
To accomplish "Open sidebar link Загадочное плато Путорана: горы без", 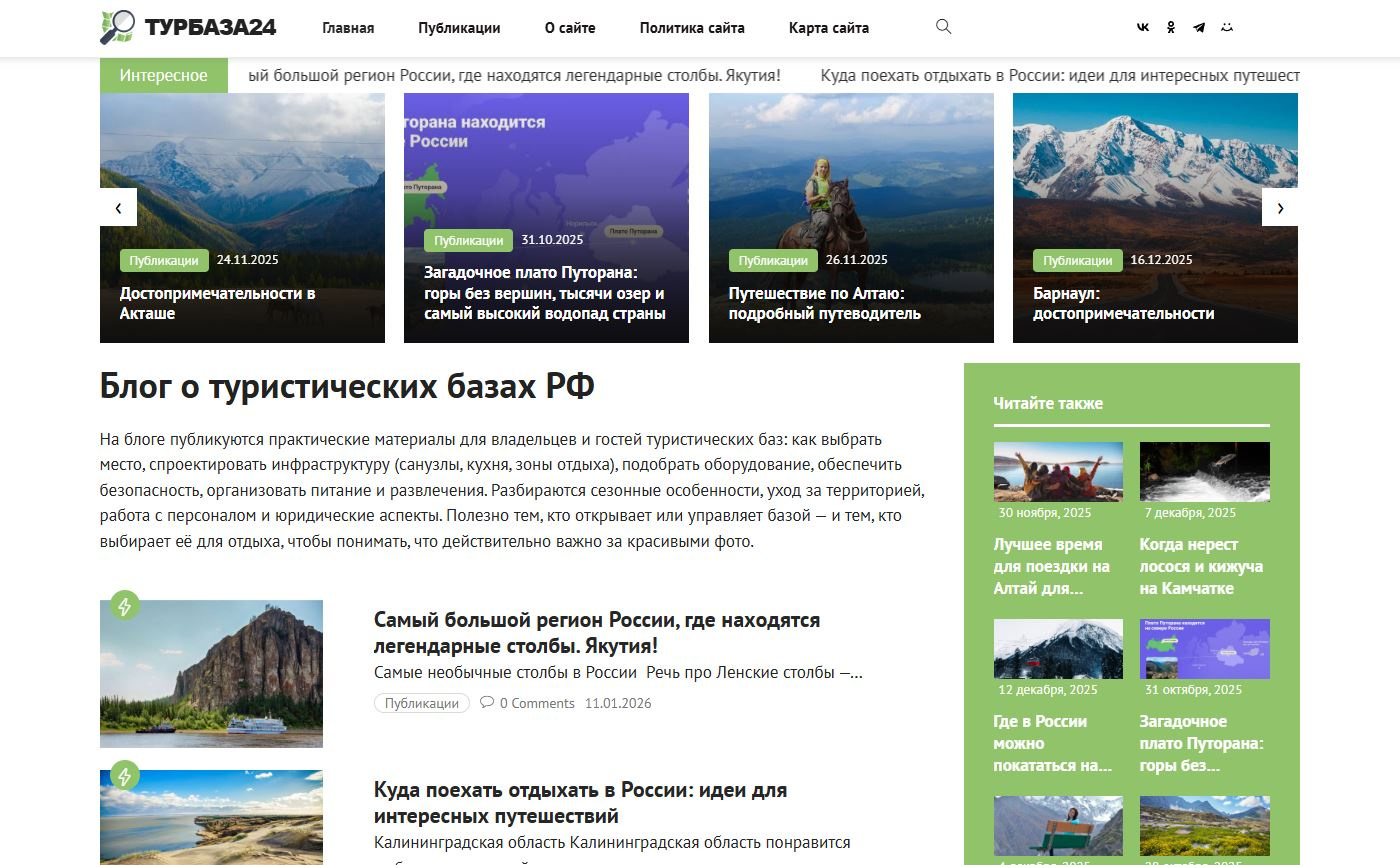I will pyautogui.click(x=1202, y=743).
